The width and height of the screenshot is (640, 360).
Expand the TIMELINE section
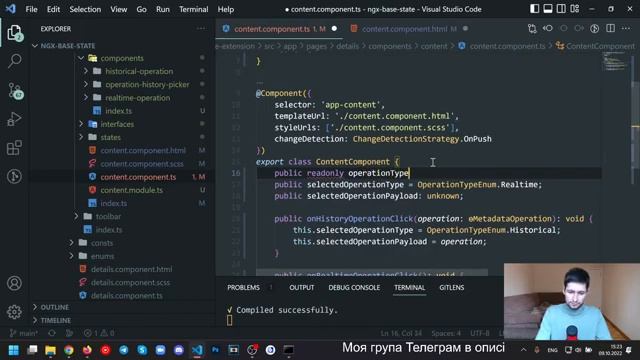coord(56,320)
